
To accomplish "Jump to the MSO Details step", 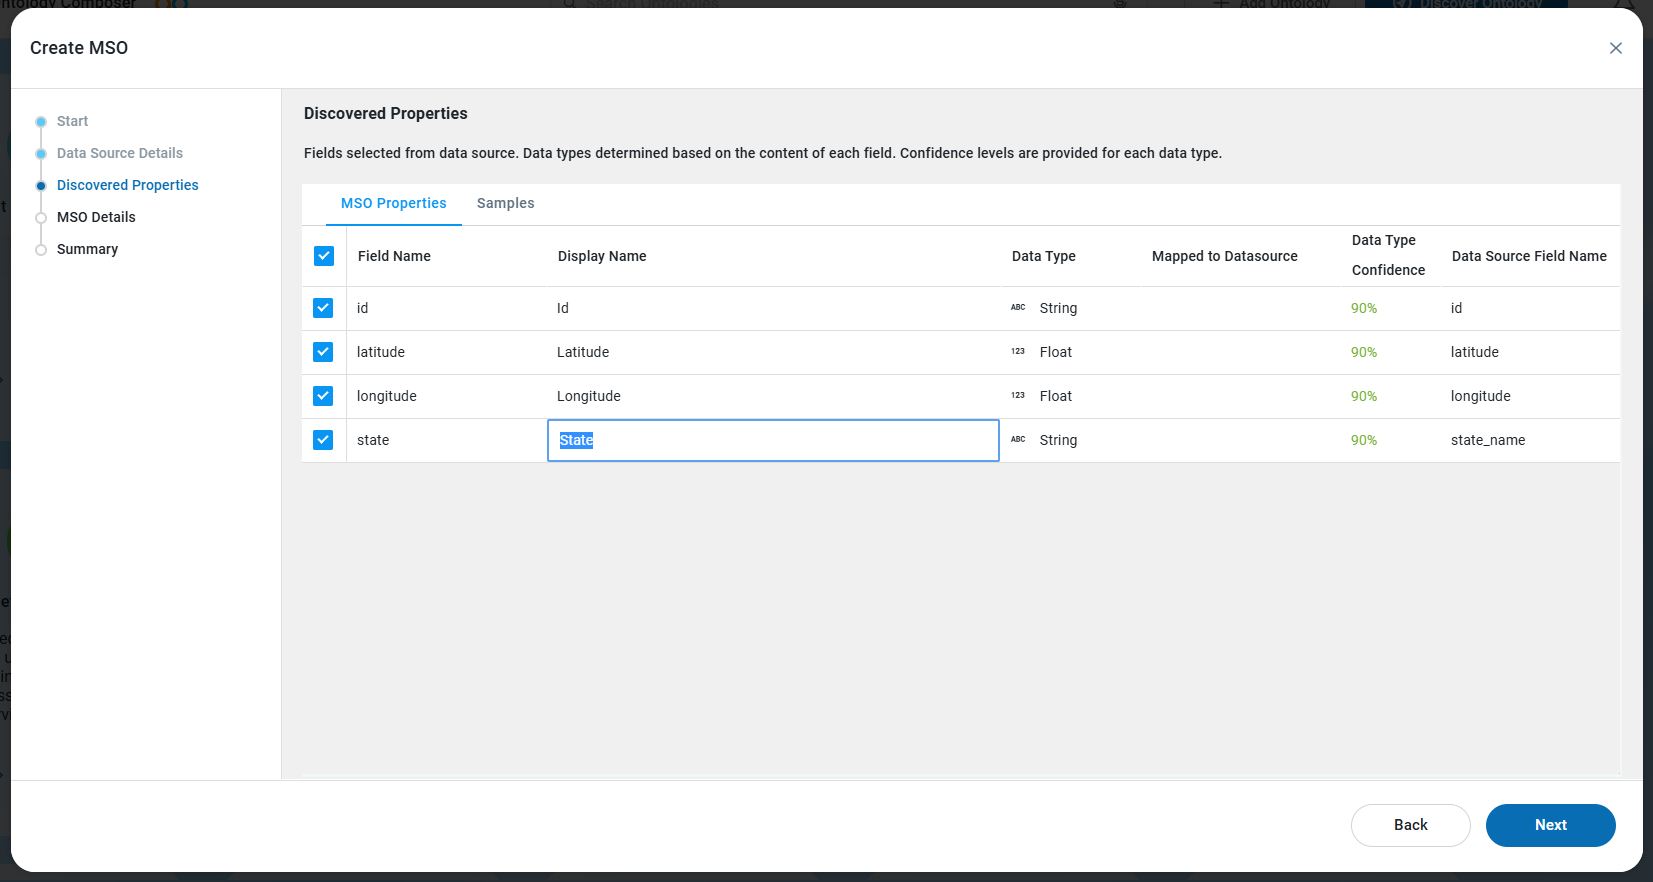I will [96, 217].
